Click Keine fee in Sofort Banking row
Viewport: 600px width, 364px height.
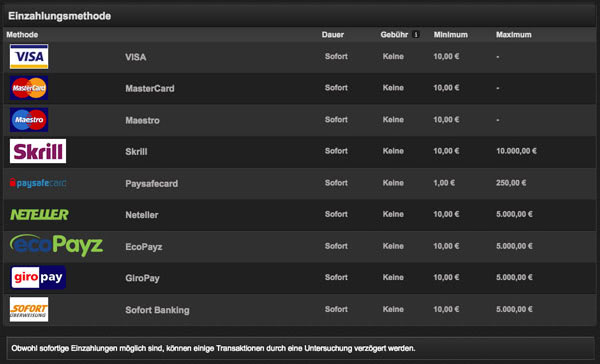[393, 309]
